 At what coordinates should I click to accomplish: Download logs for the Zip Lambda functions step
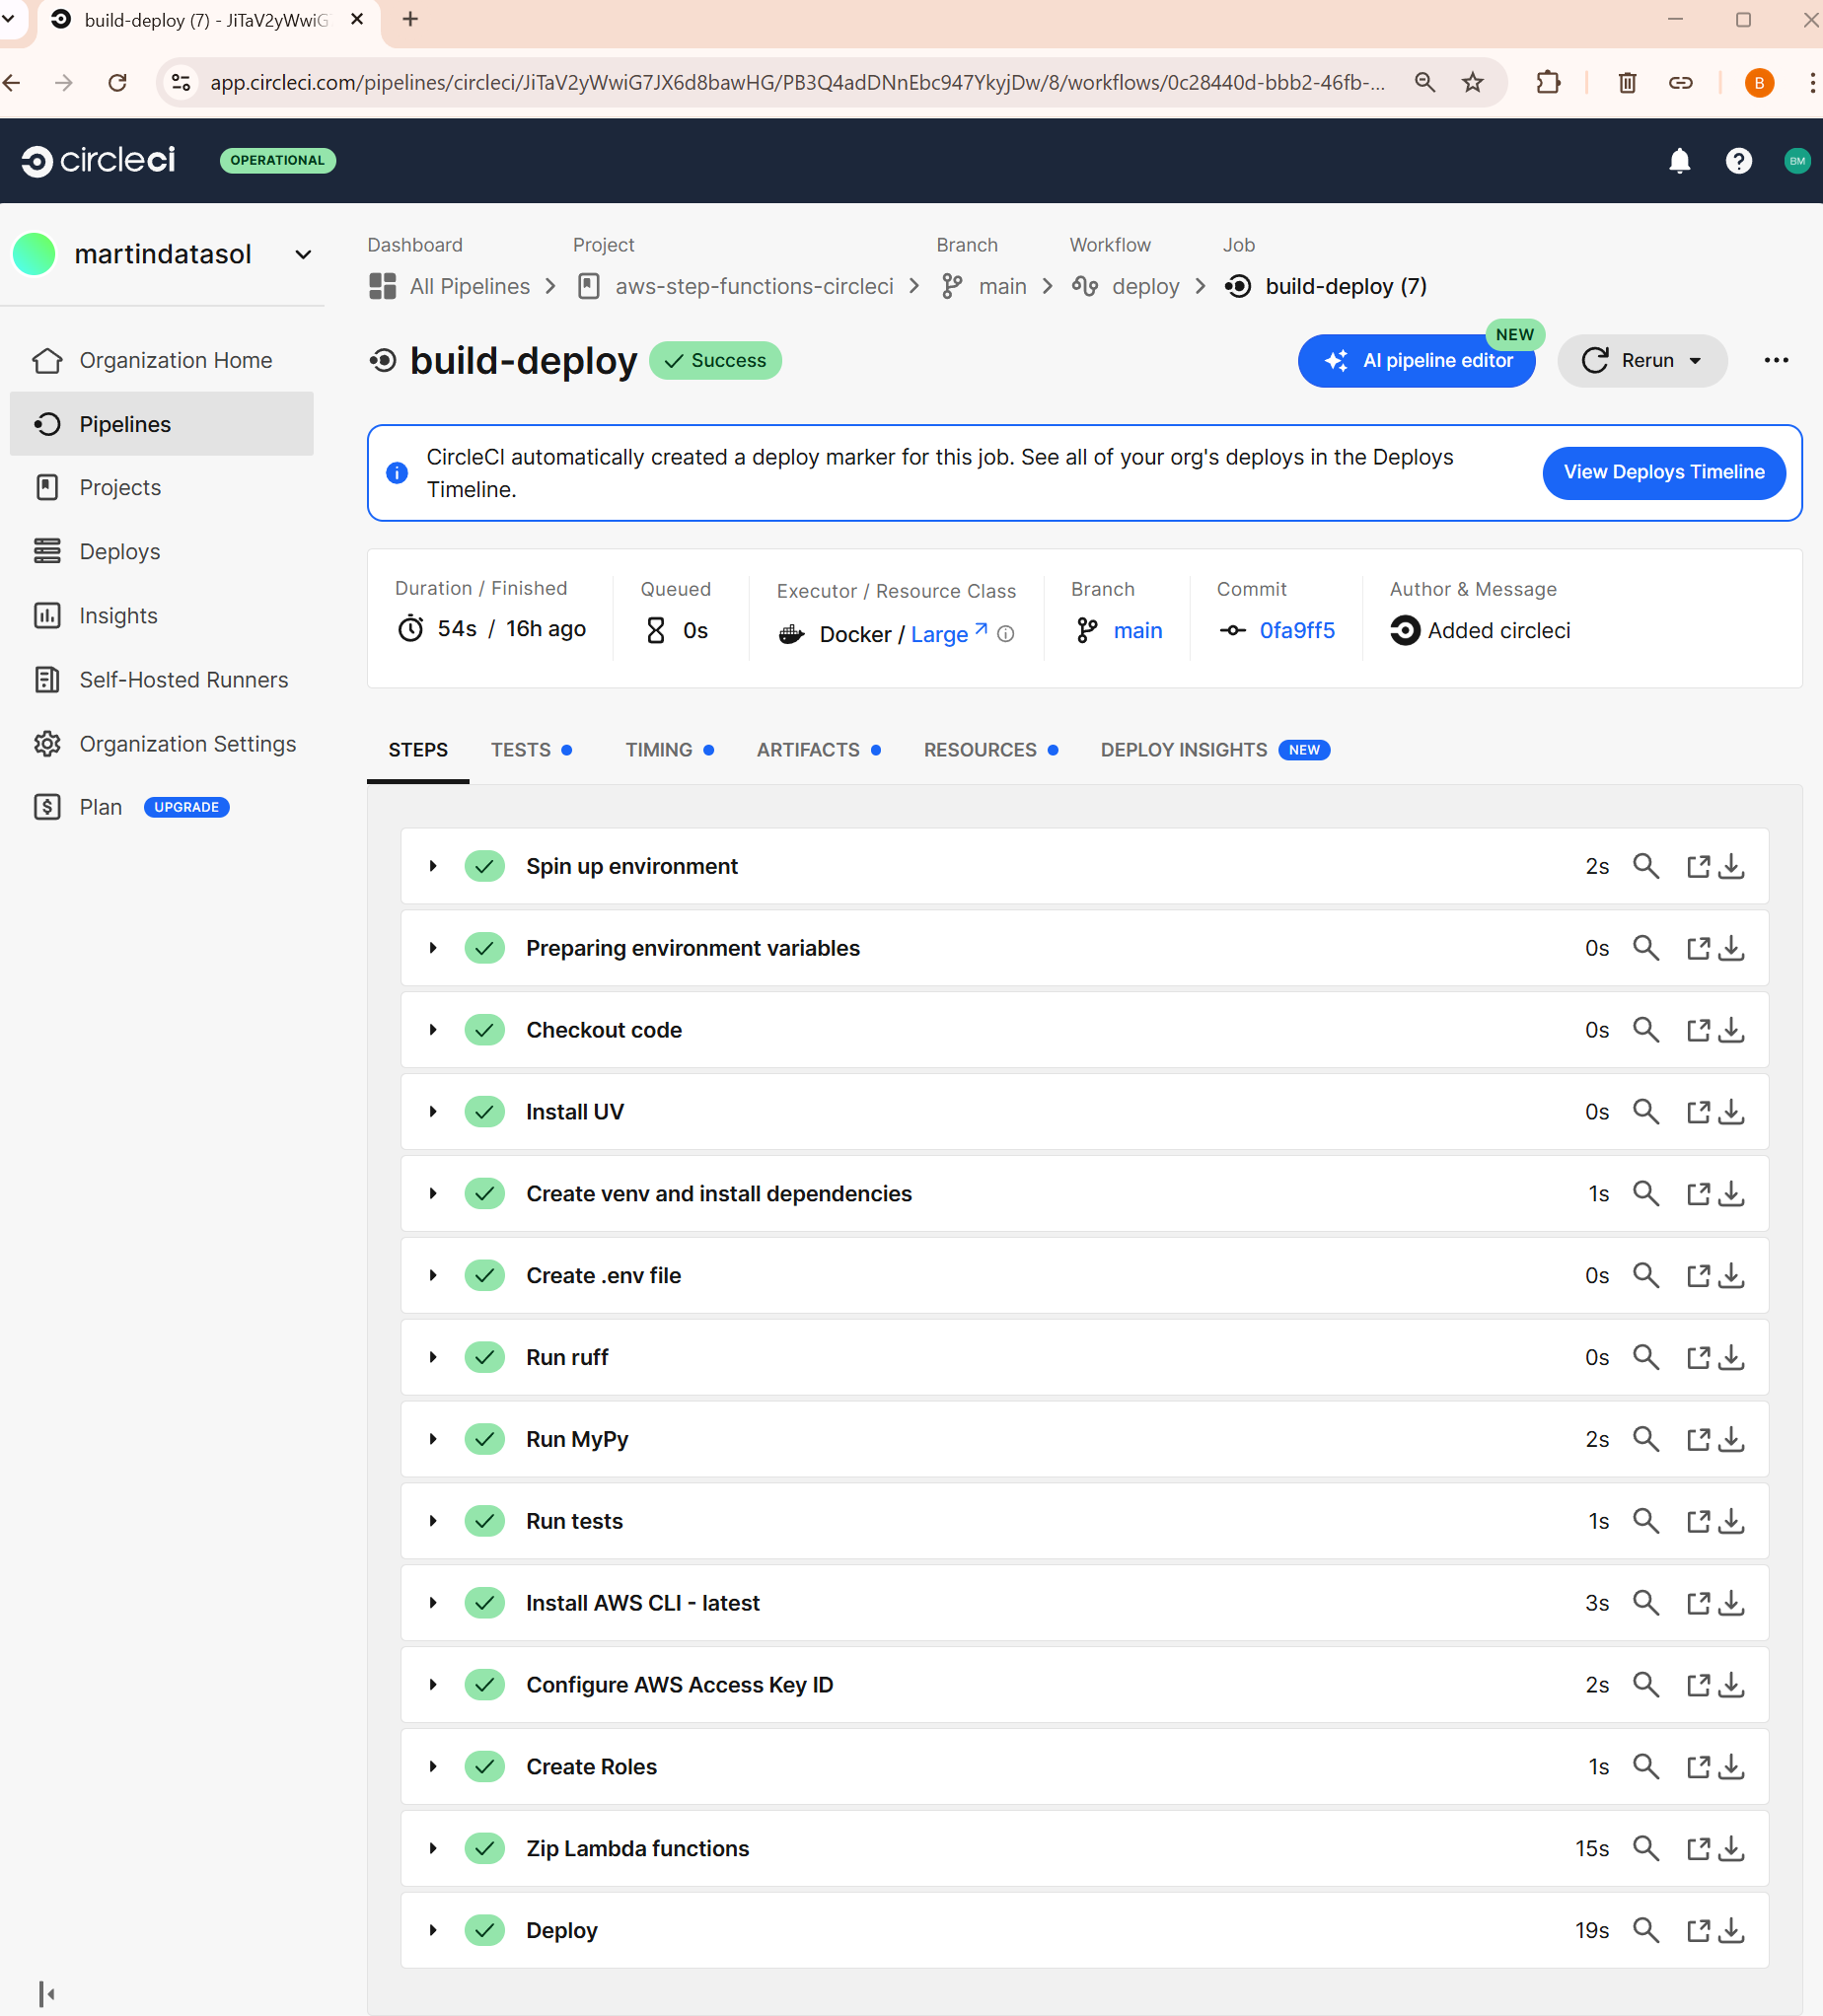click(1730, 1848)
